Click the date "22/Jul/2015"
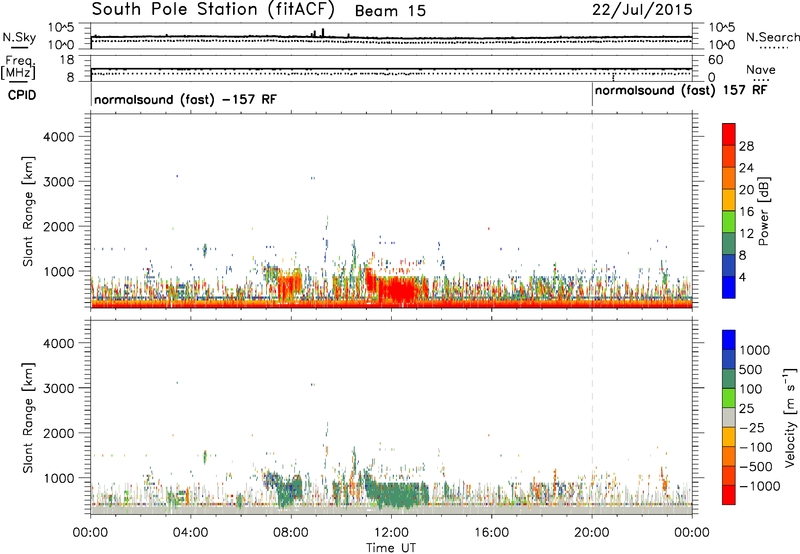The image size is (800, 554). point(642,10)
